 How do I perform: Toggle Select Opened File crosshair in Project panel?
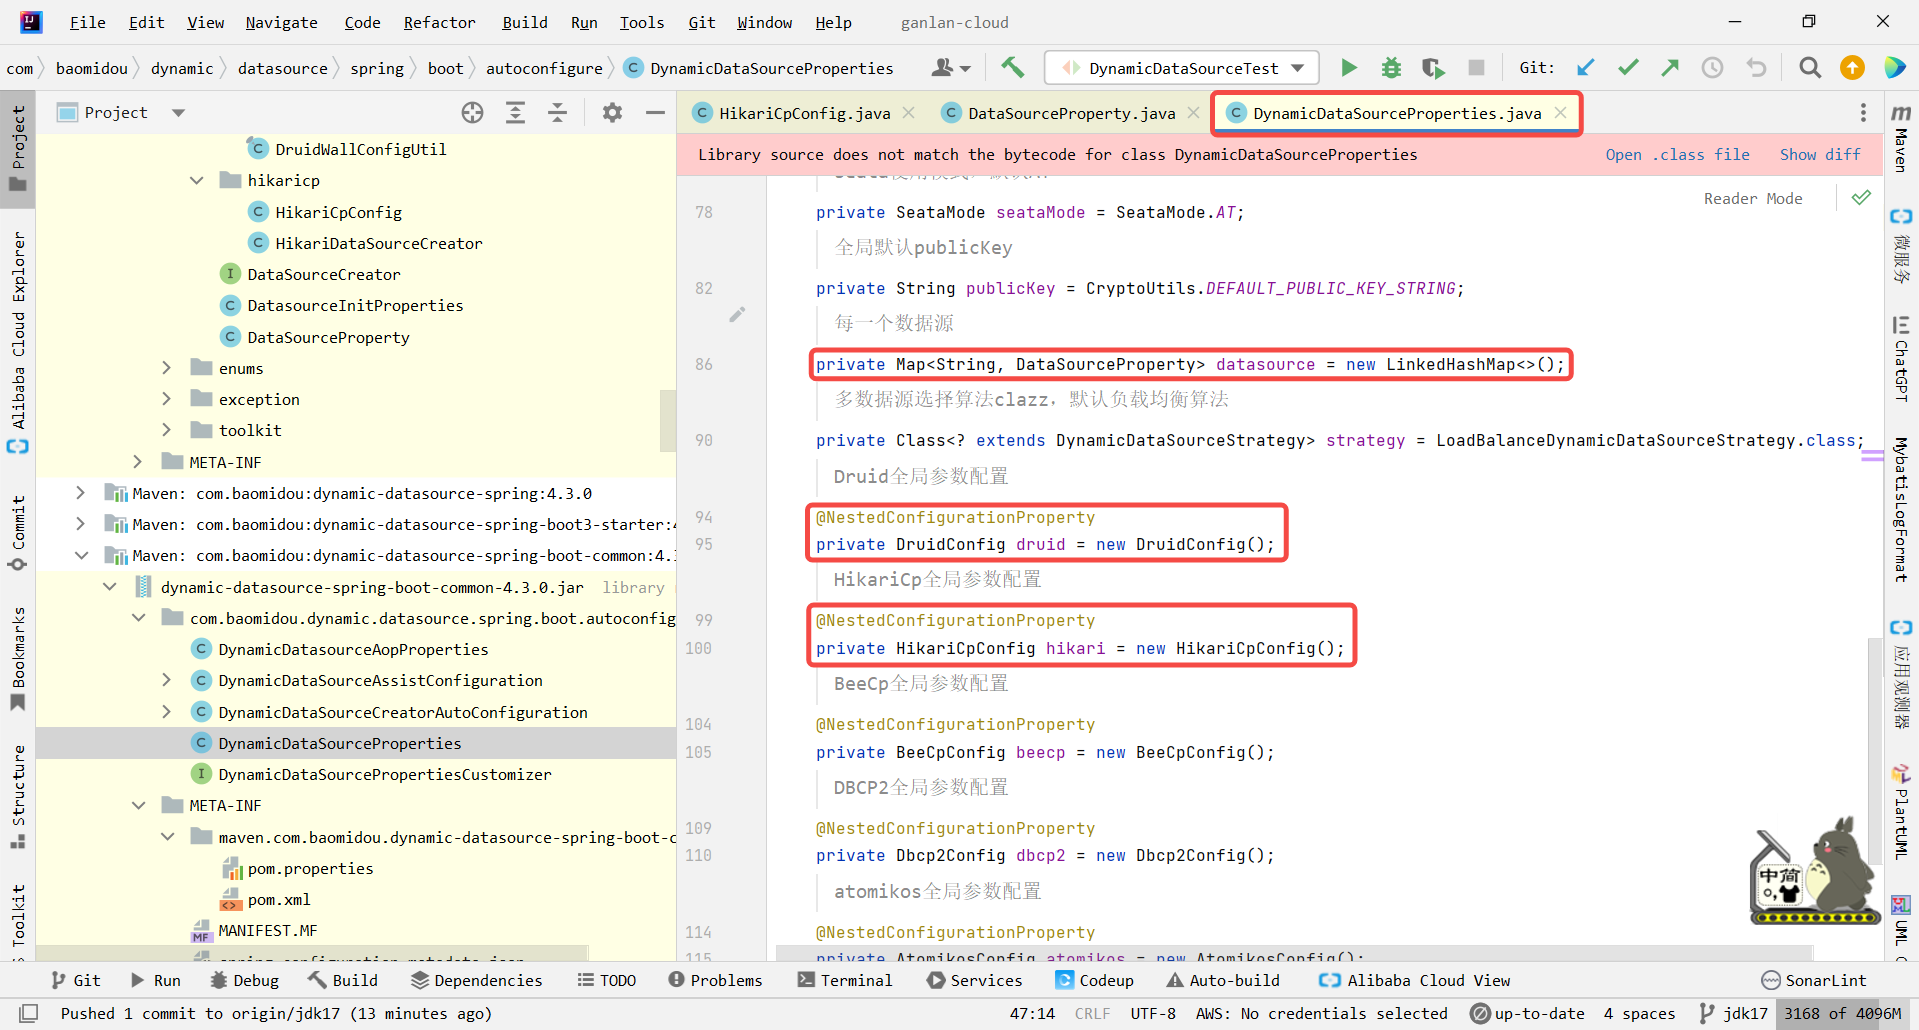tap(472, 112)
